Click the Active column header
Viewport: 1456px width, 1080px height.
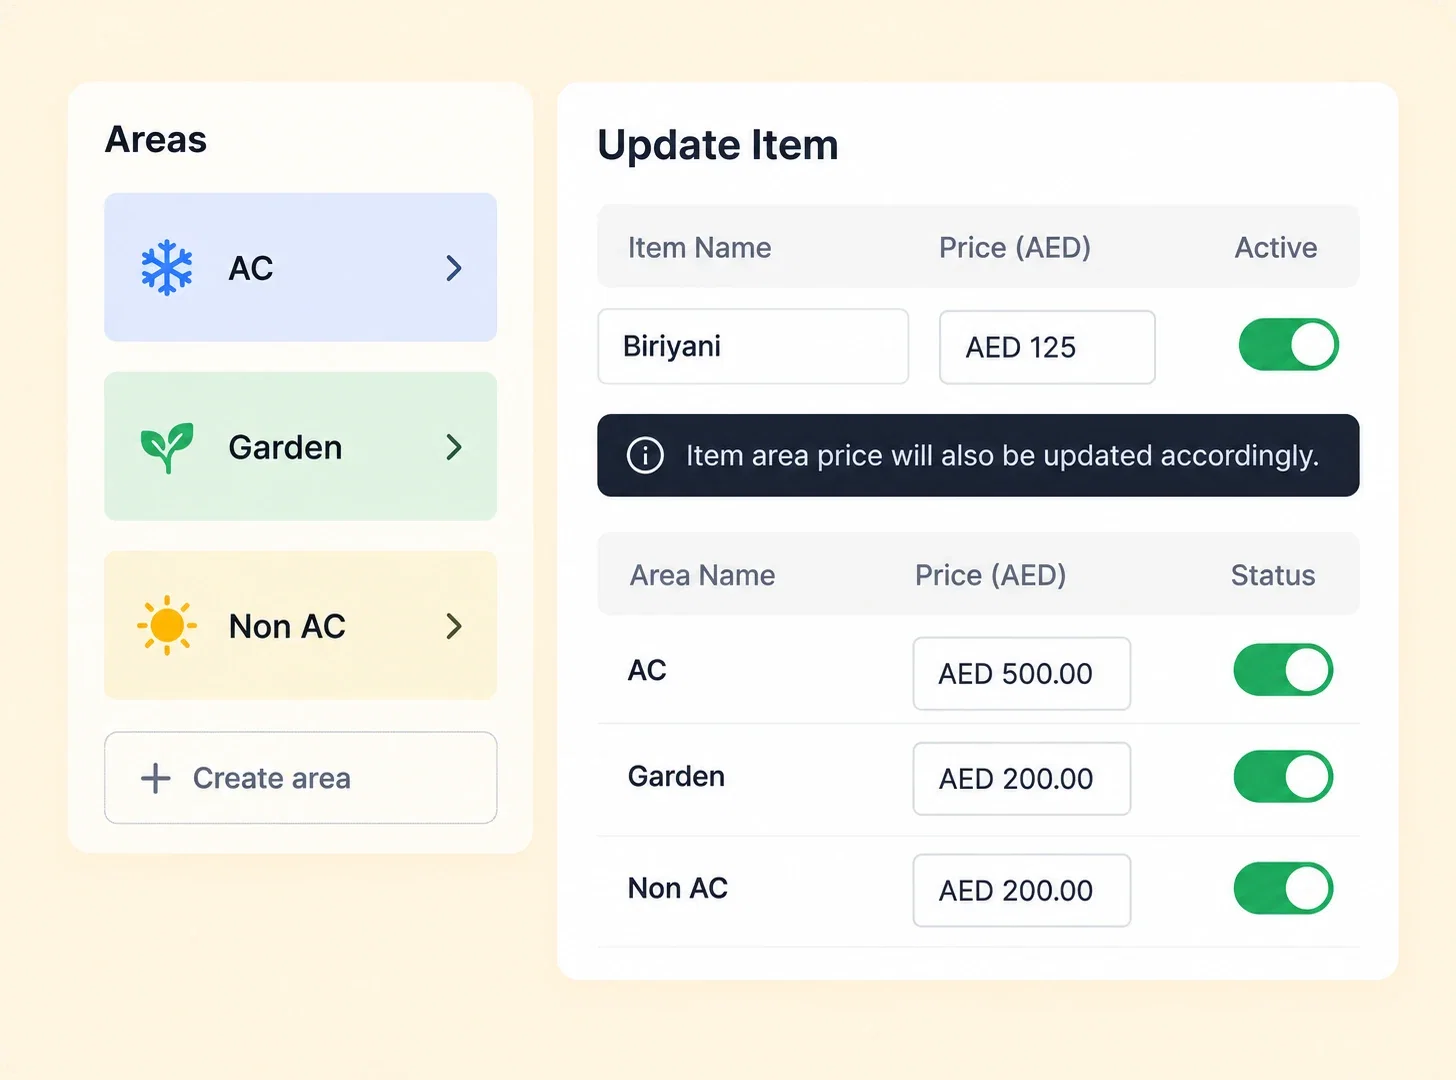(x=1276, y=248)
